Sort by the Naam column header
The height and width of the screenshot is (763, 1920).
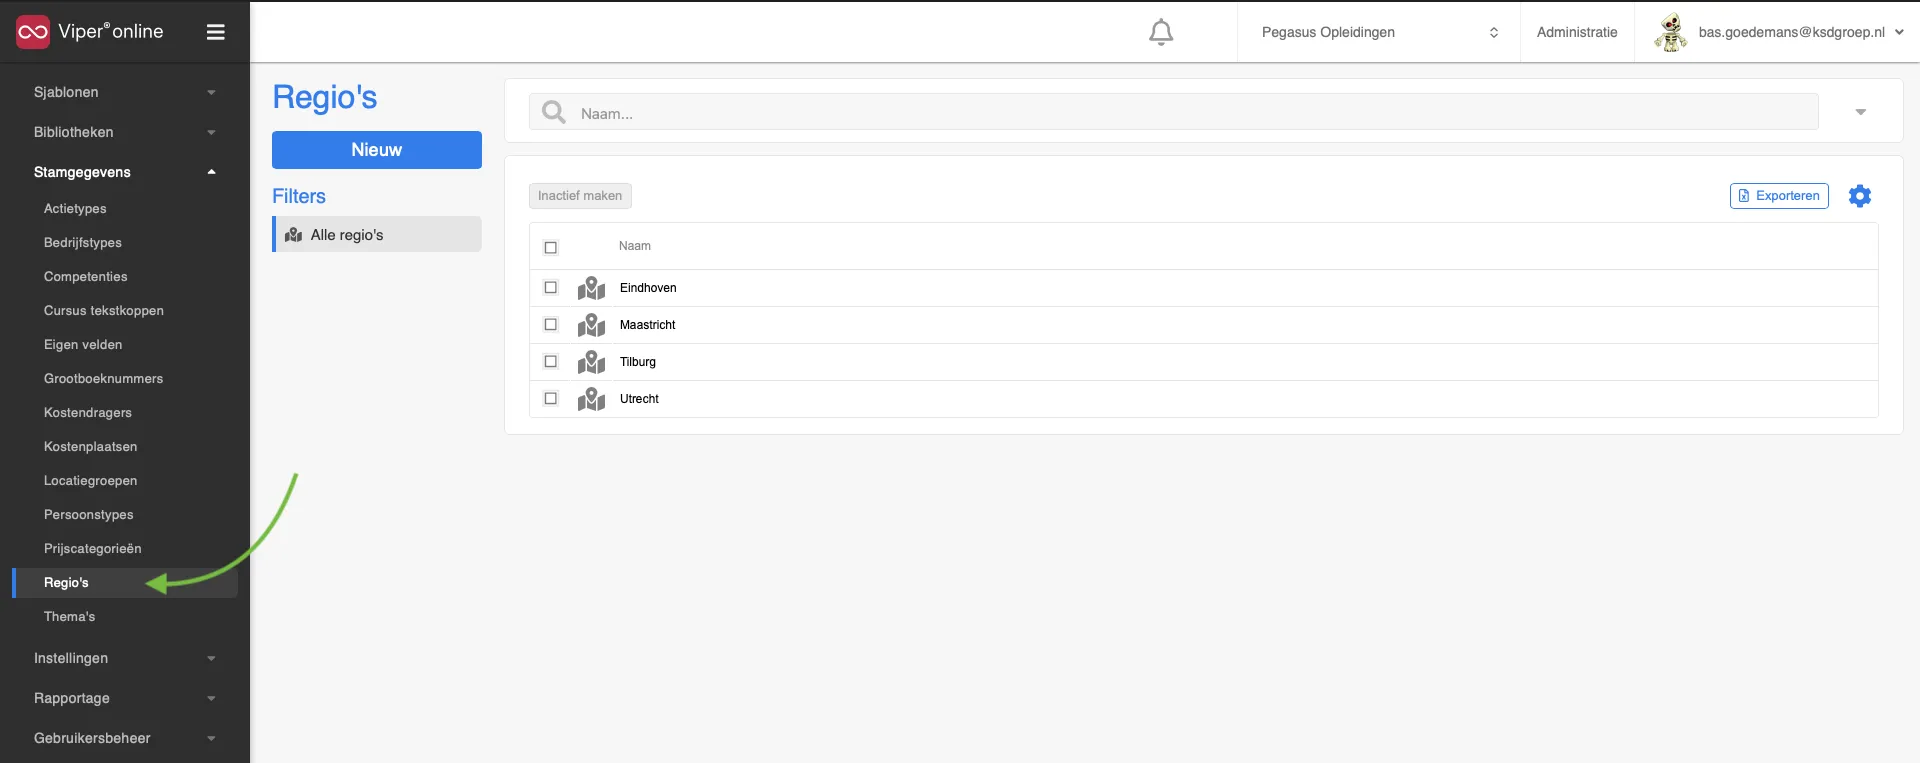635,246
